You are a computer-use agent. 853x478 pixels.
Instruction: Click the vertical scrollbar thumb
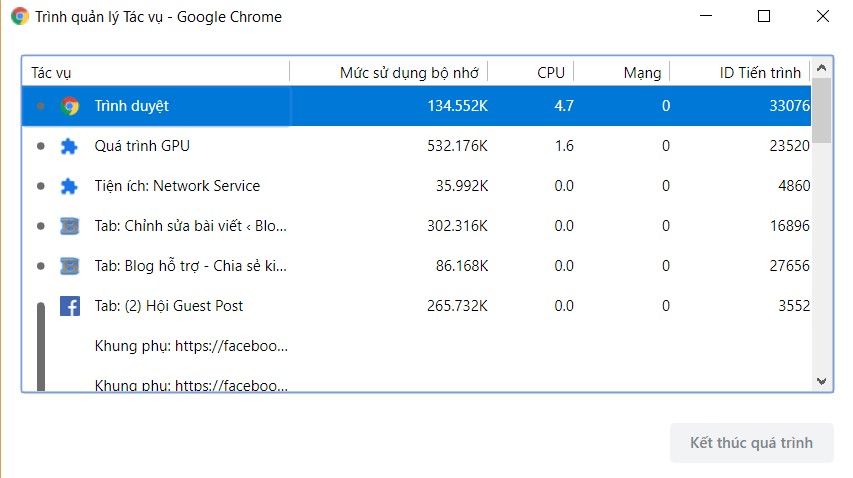(821, 110)
